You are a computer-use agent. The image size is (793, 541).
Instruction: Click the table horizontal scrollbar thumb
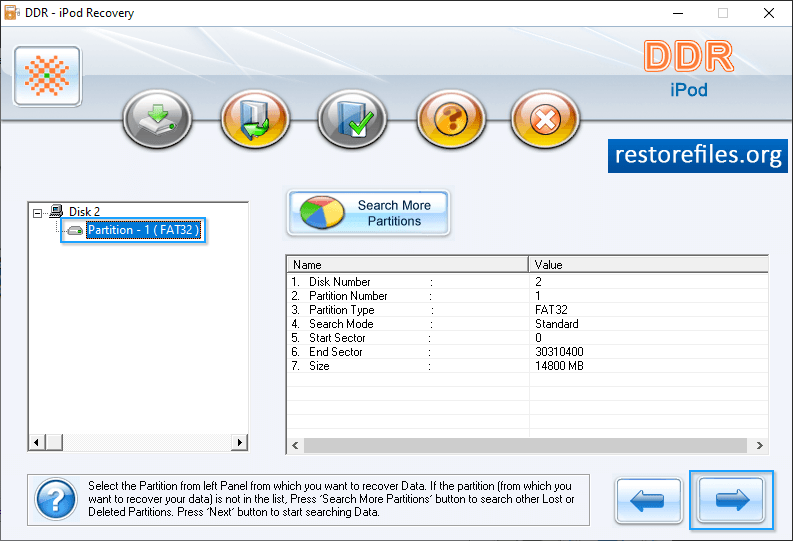(525, 445)
